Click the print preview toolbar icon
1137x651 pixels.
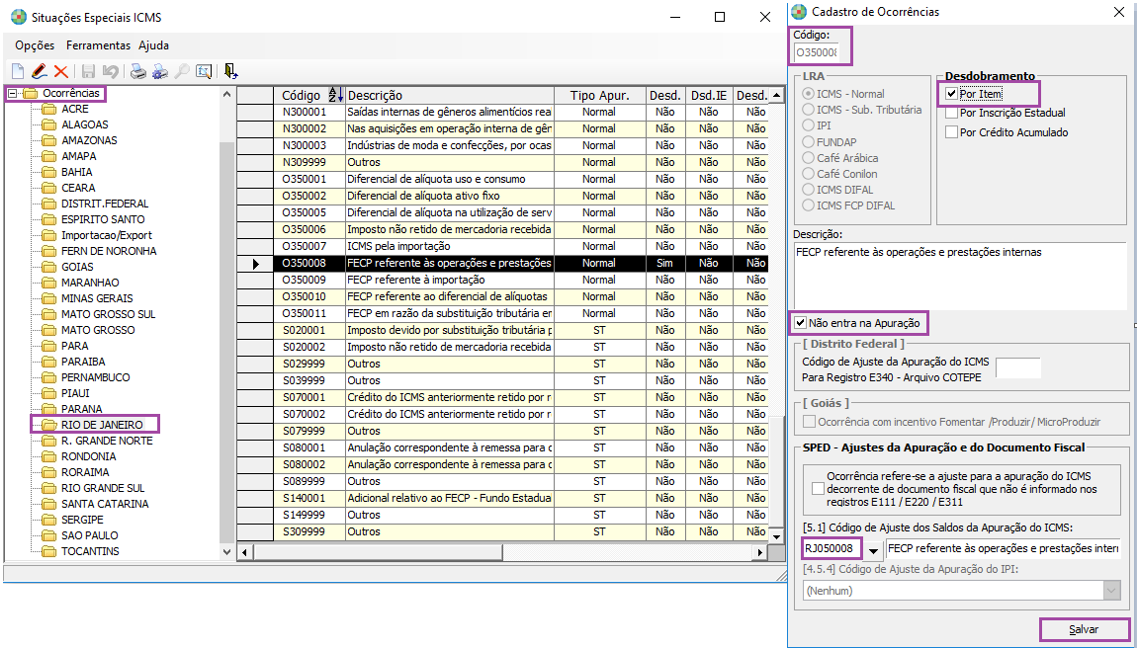coord(204,71)
